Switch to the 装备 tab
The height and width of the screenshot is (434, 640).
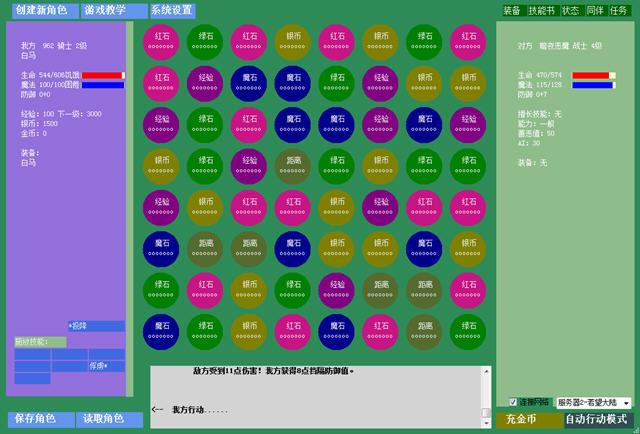(x=512, y=10)
